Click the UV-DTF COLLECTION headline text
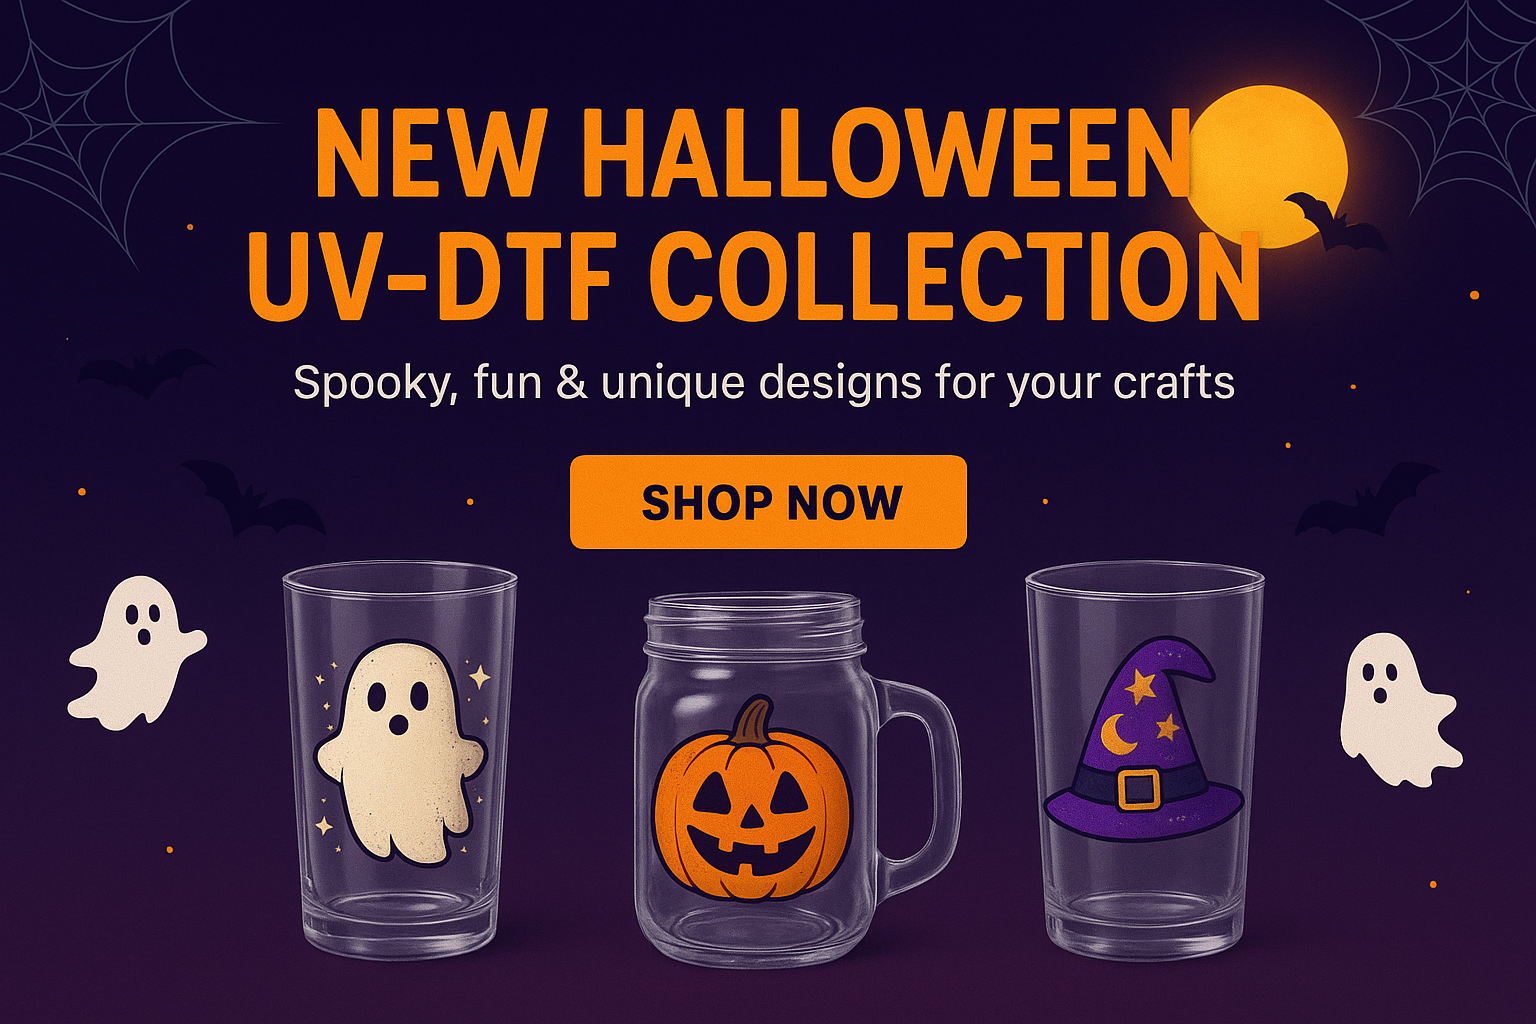 pyautogui.click(x=753, y=274)
